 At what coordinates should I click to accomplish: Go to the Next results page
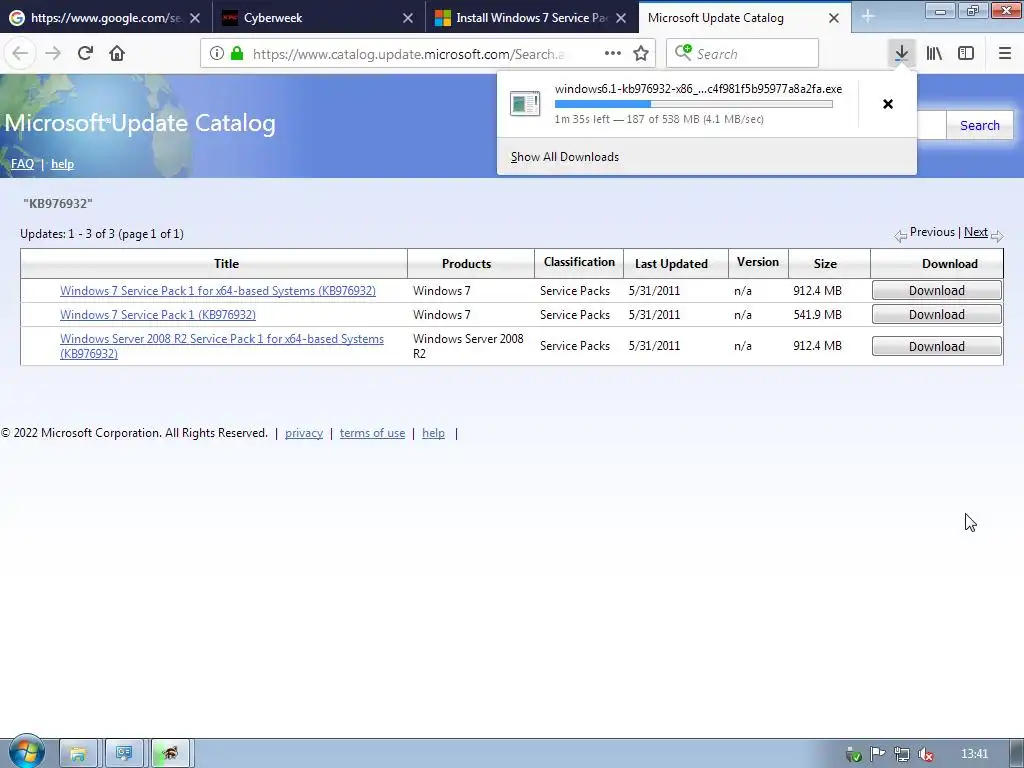coord(976,232)
